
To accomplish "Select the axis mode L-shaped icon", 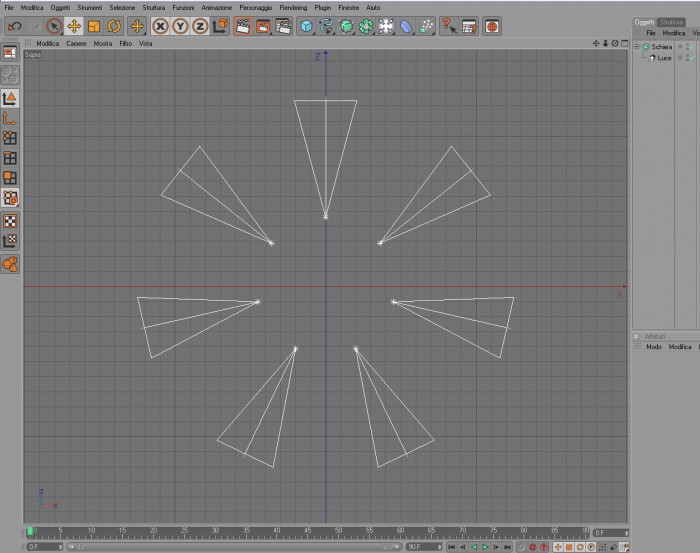I will (x=10, y=119).
